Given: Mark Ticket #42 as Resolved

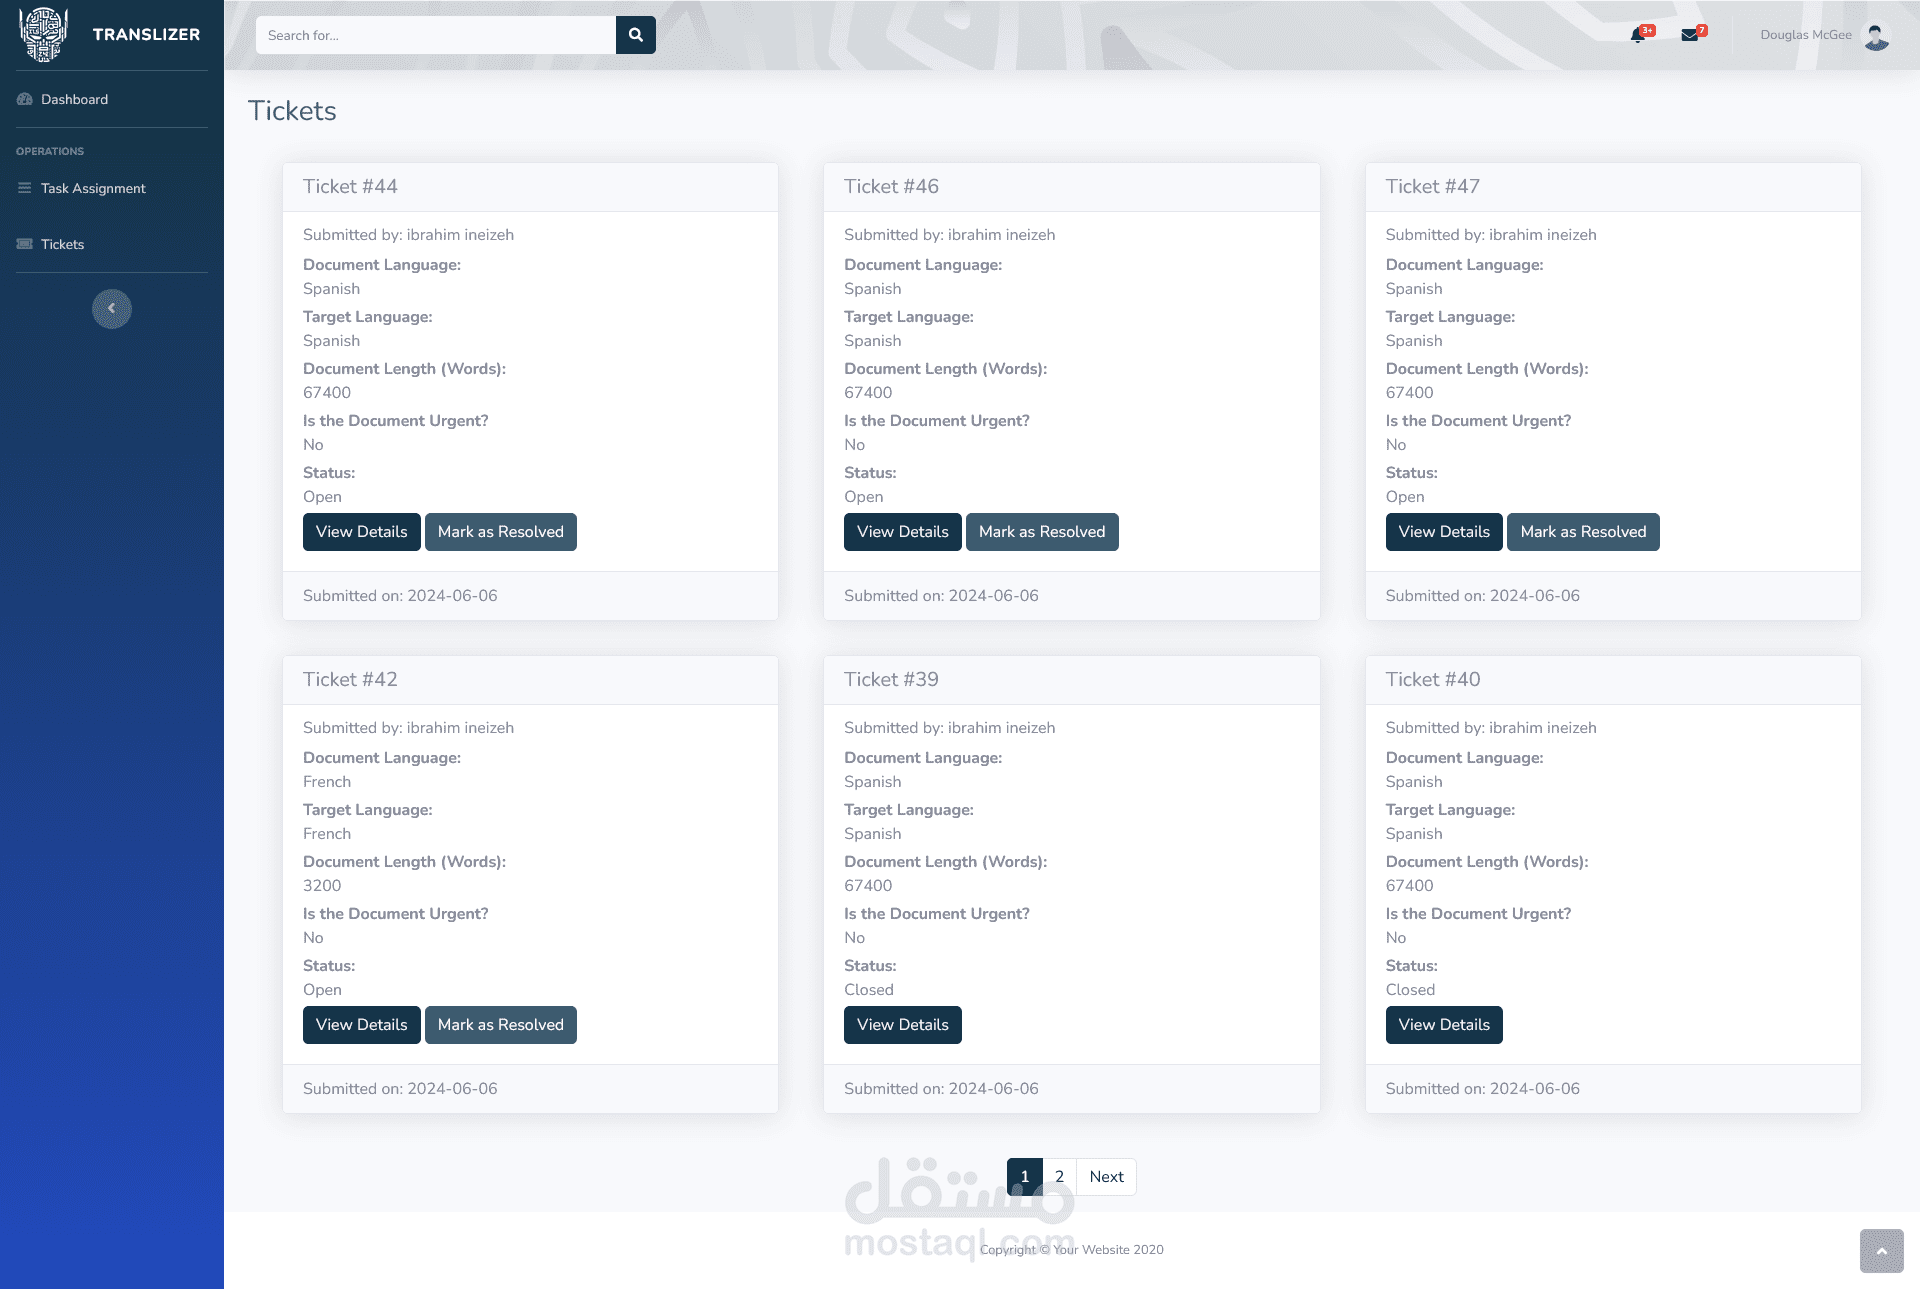Looking at the screenshot, I should (500, 1025).
